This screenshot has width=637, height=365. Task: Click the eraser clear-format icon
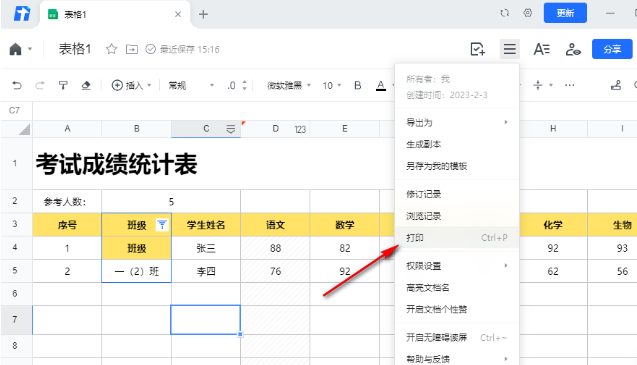pyautogui.click(x=86, y=85)
